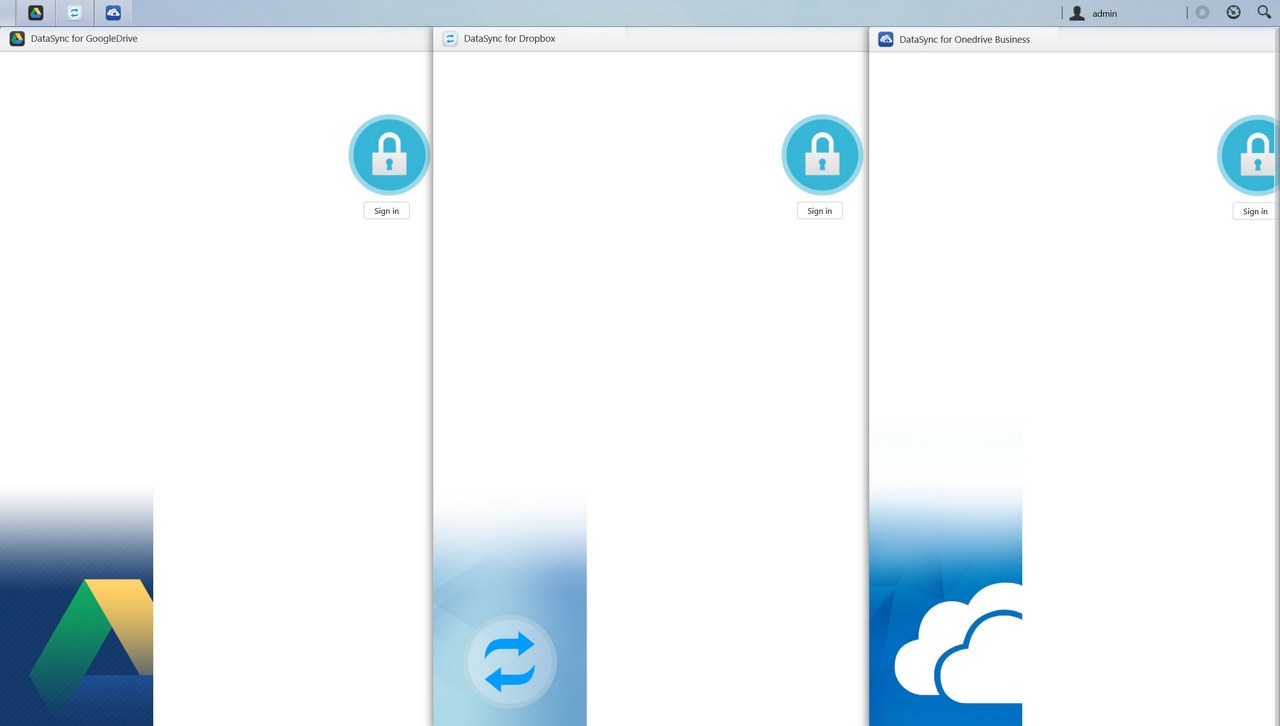The height and width of the screenshot is (726, 1280).
Task: Sign in to DataSync for Onedrive Business
Action: pos(1255,211)
